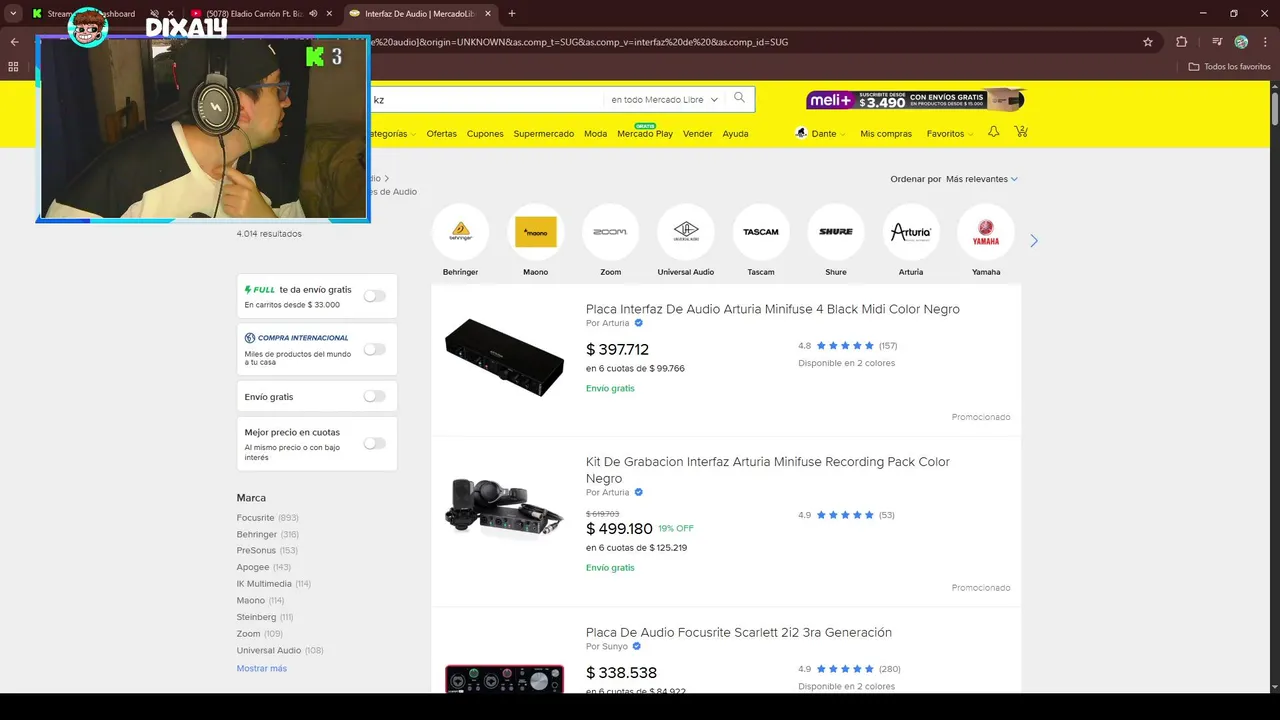The image size is (1280, 720).
Task: Select the Yamaha brand logo
Action: click(x=986, y=232)
